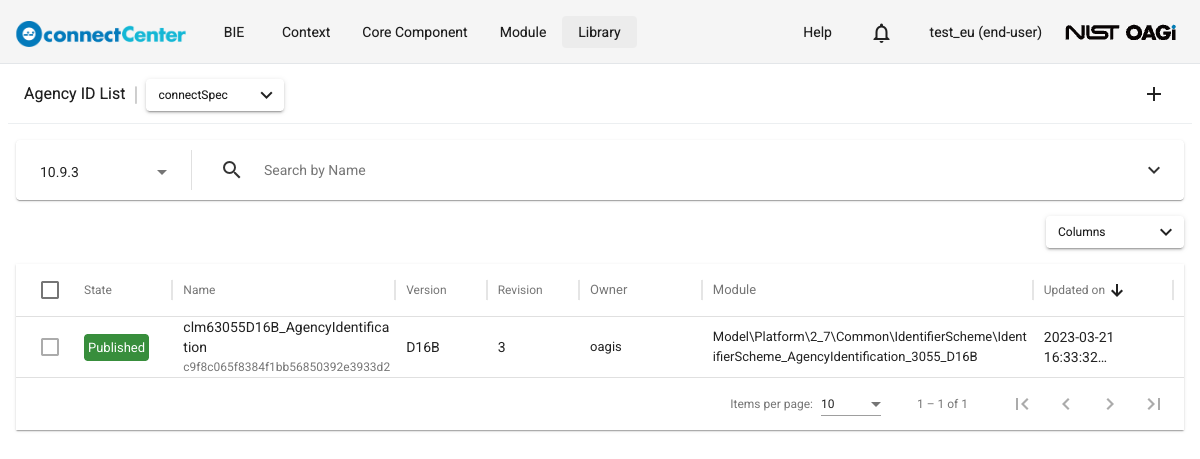Click the Revision column header
1200x459 pixels.
(x=520, y=290)
